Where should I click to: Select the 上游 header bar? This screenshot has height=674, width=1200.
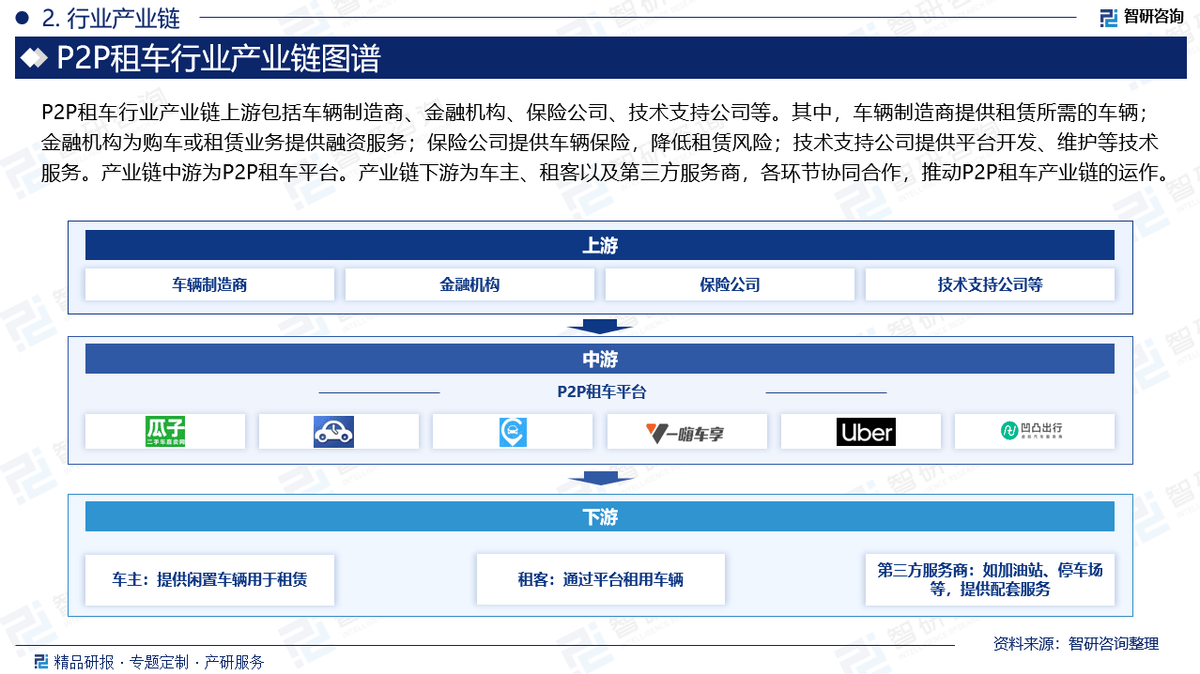600,245
